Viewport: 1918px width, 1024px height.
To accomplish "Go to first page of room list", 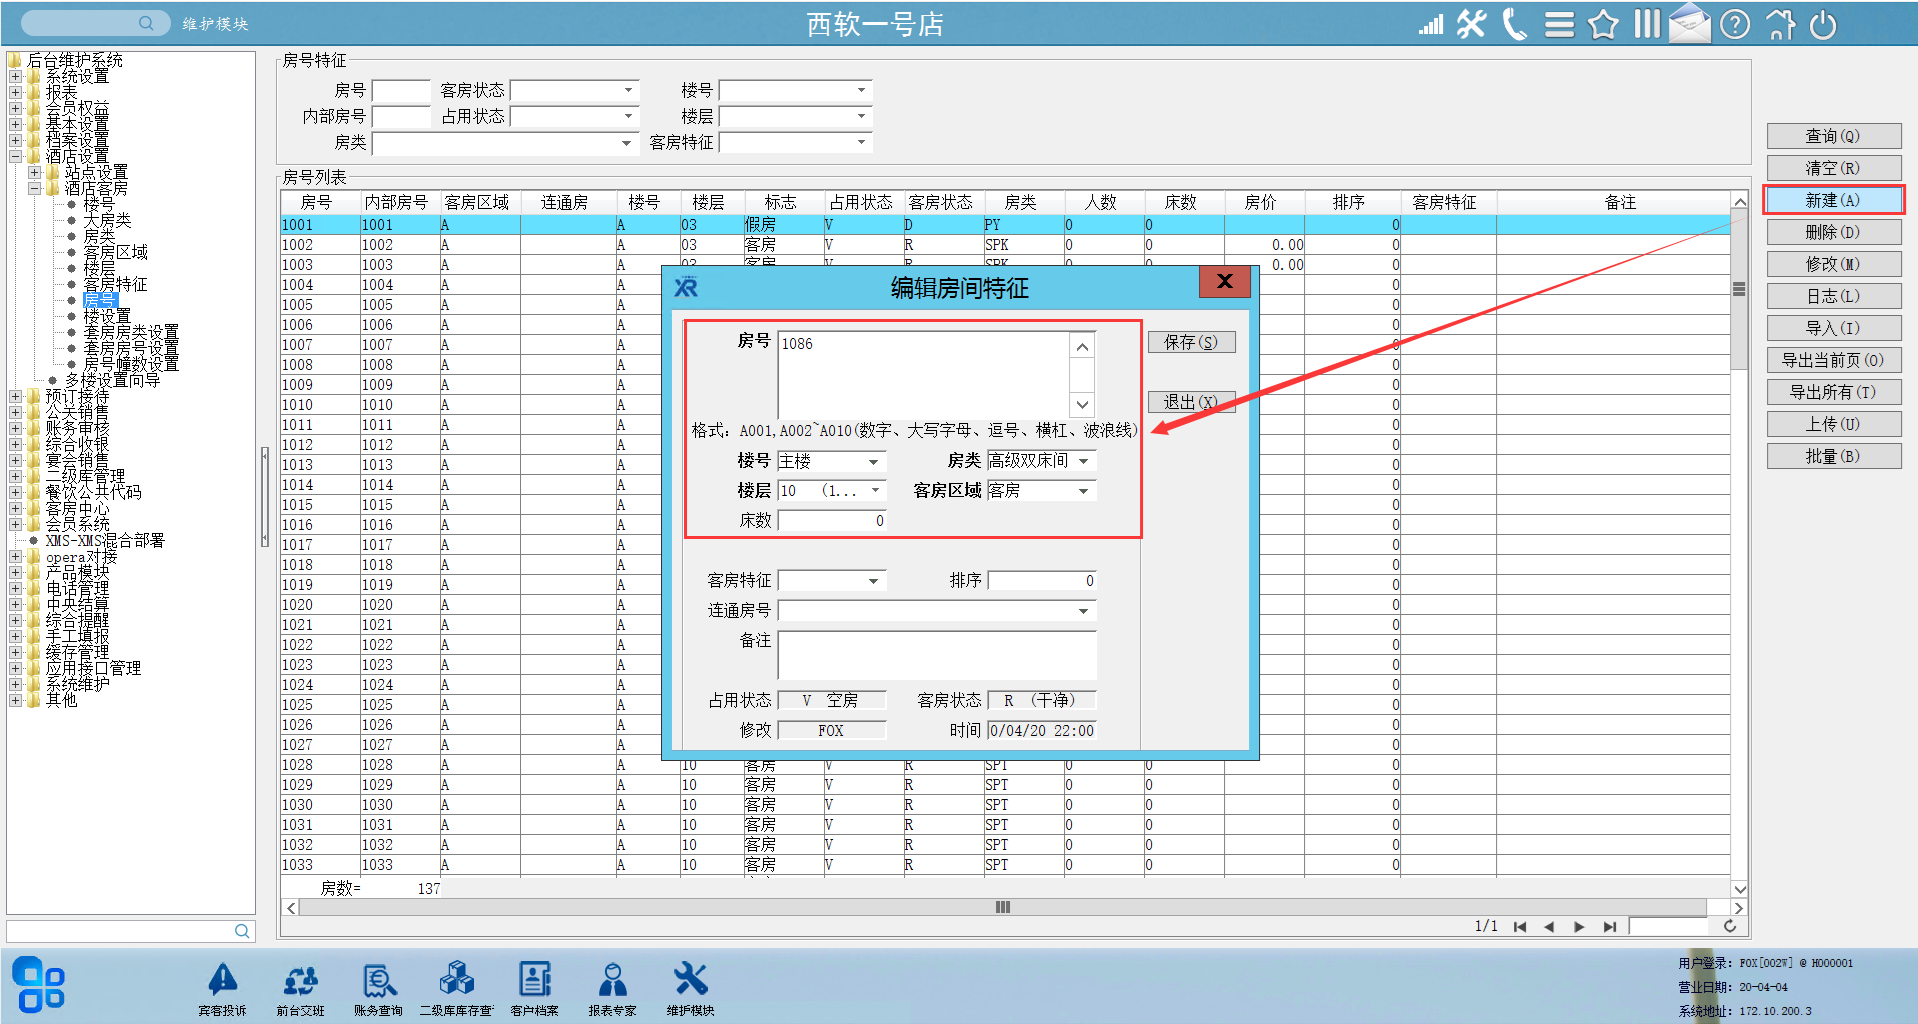I will (1520, 927).
